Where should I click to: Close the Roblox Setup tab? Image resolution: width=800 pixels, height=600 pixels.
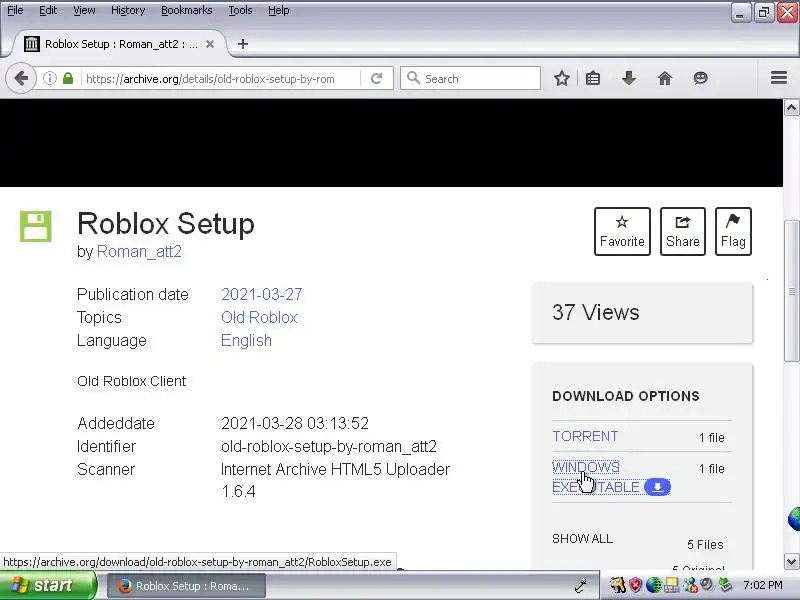click(x=210, y=44)
